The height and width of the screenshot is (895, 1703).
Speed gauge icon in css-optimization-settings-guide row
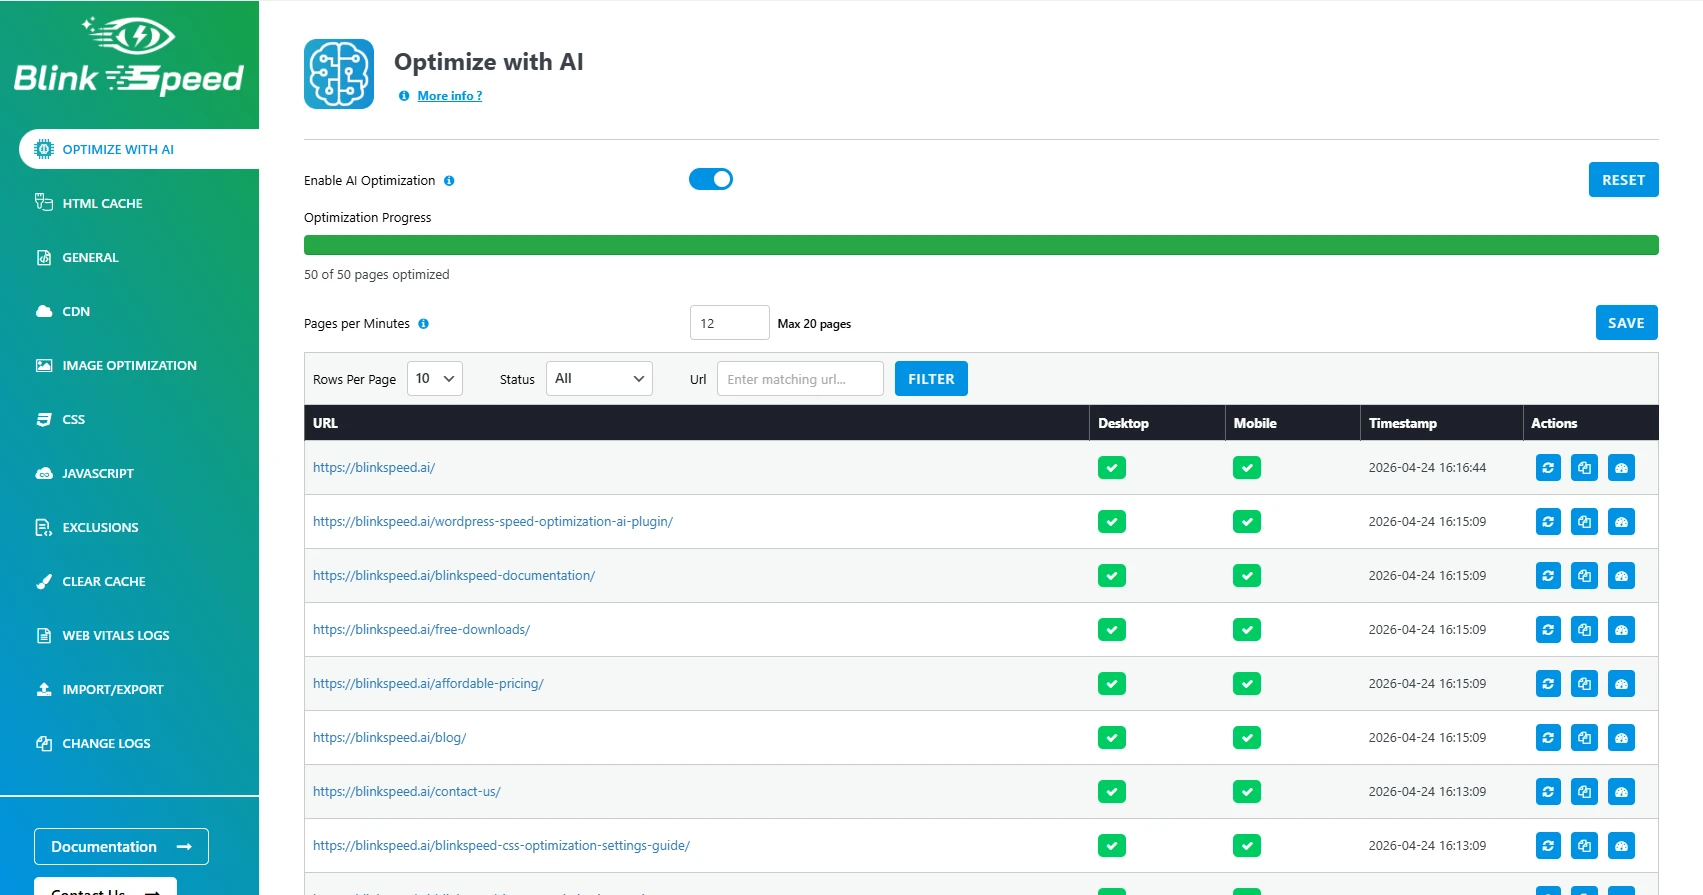1621,846
